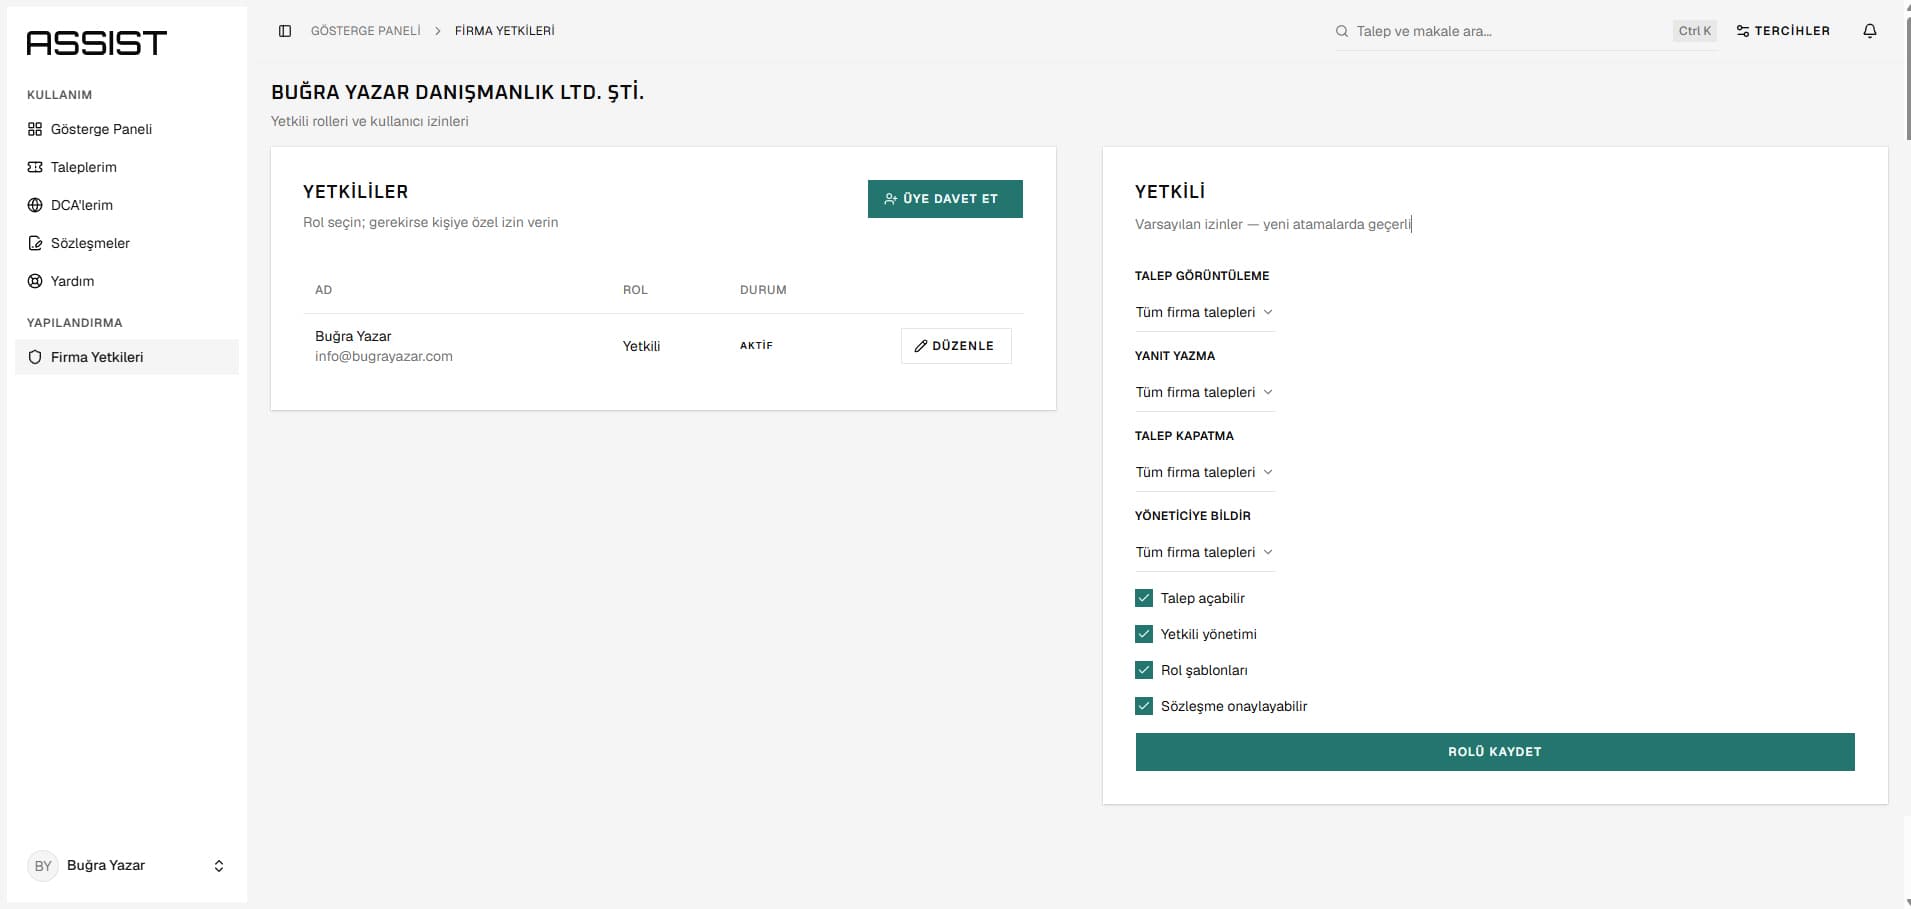Screen dimensions: 1911x909
Task: Click the Tercihler sliders icon
Action: point(1743,31)
